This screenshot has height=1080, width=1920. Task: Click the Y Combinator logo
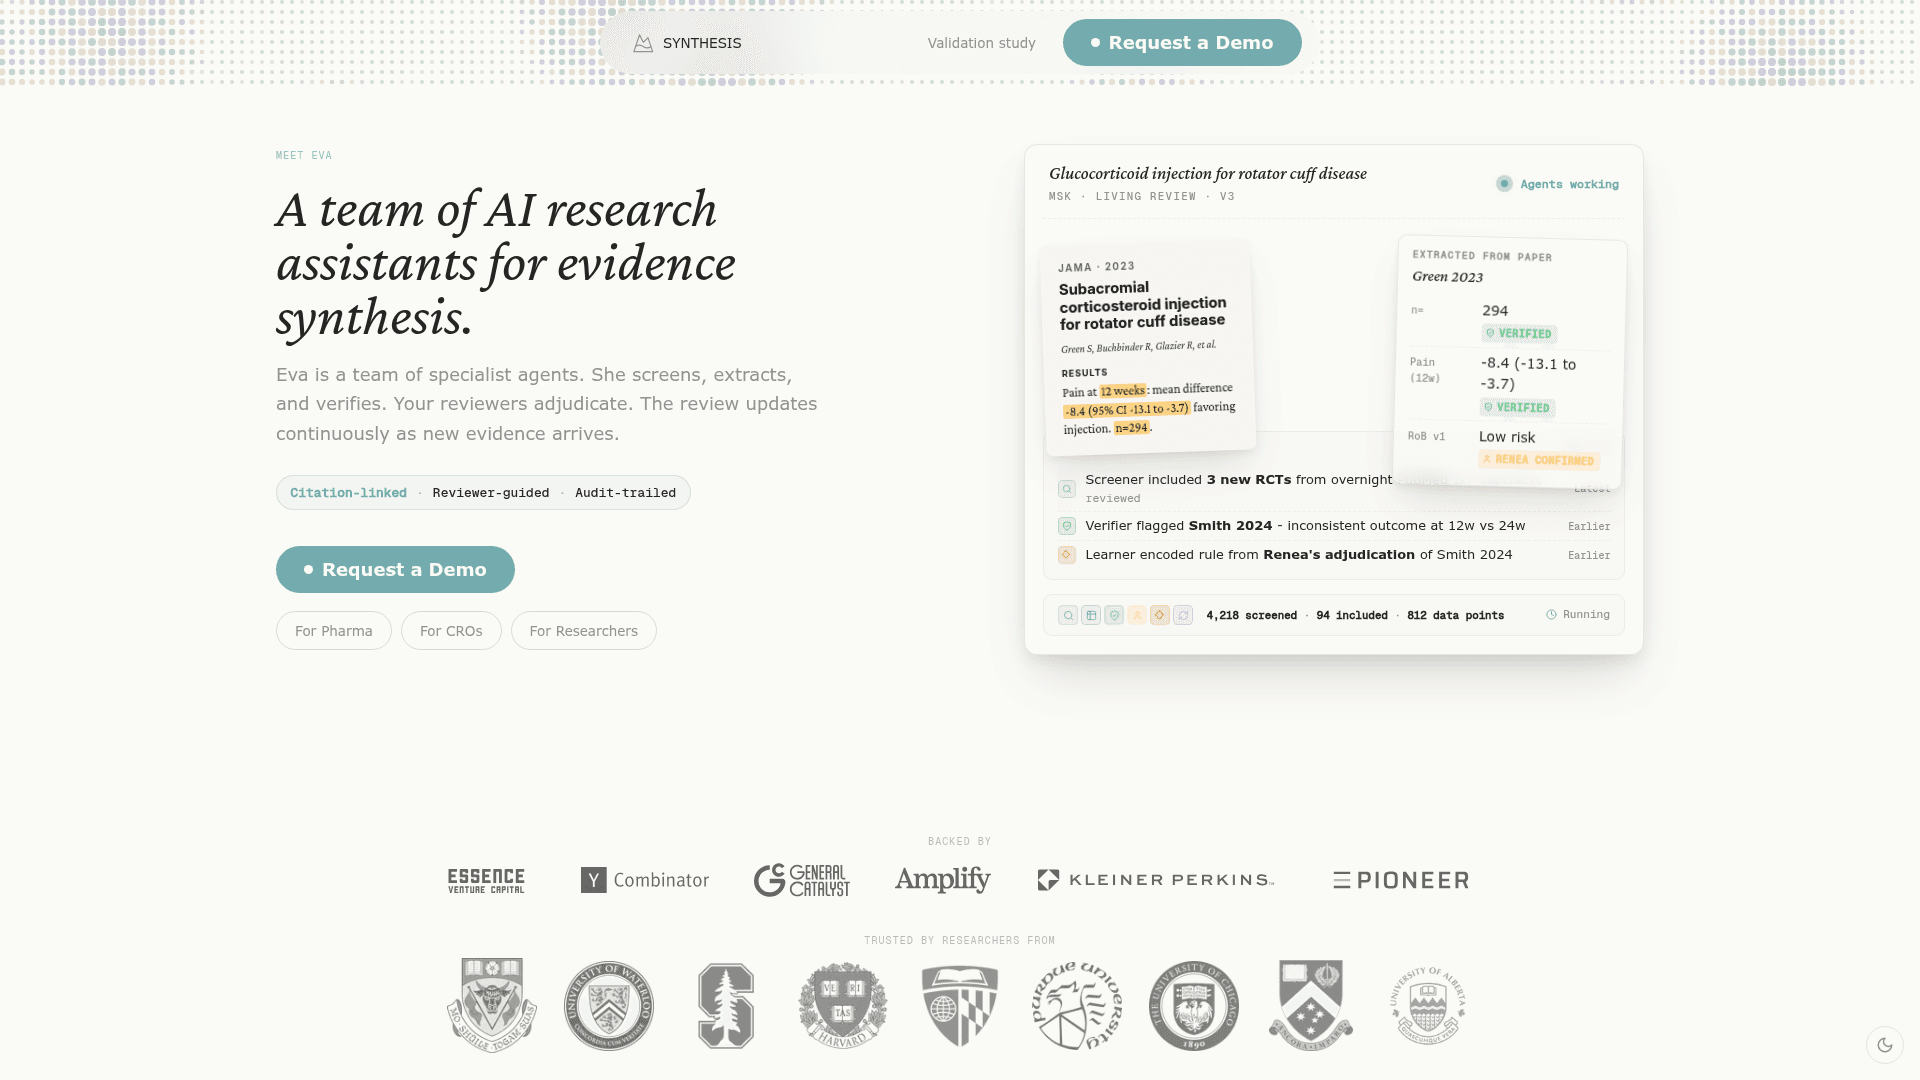point(645,880)
